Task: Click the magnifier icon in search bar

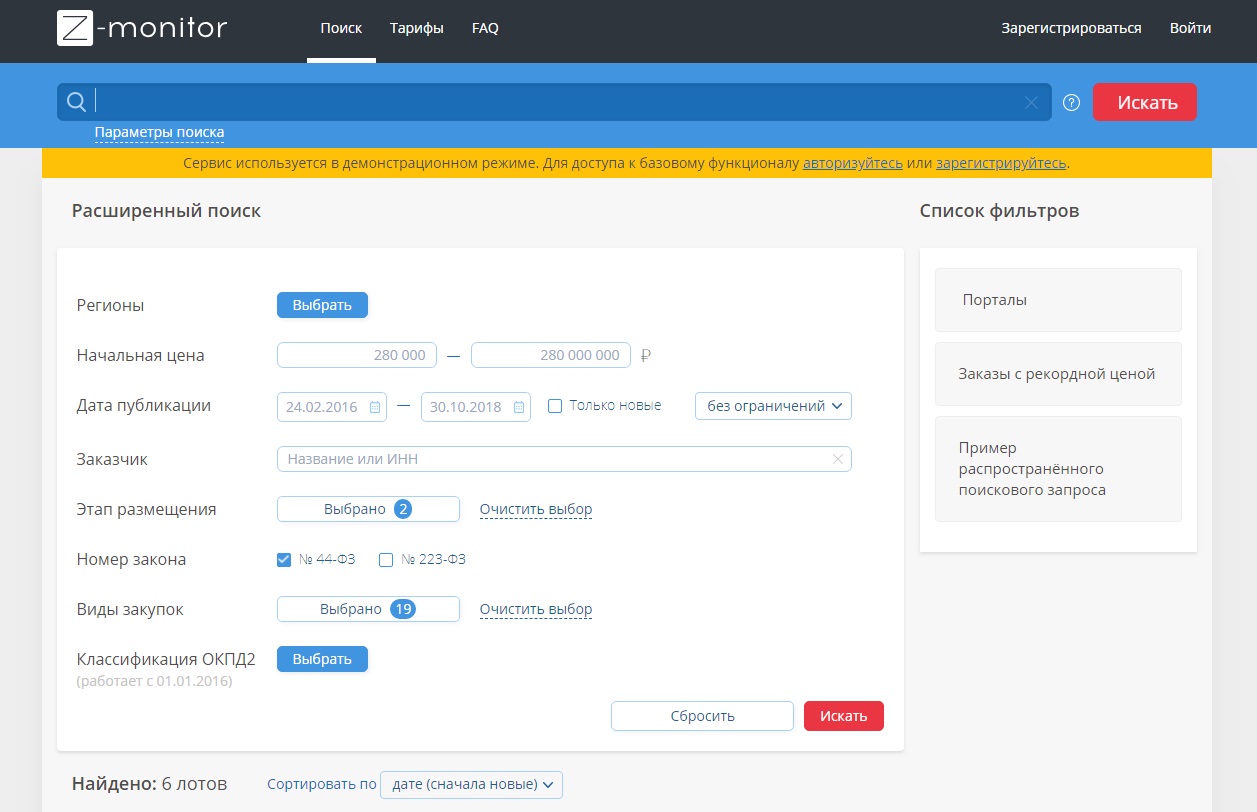Action: (x=76, y=101)
